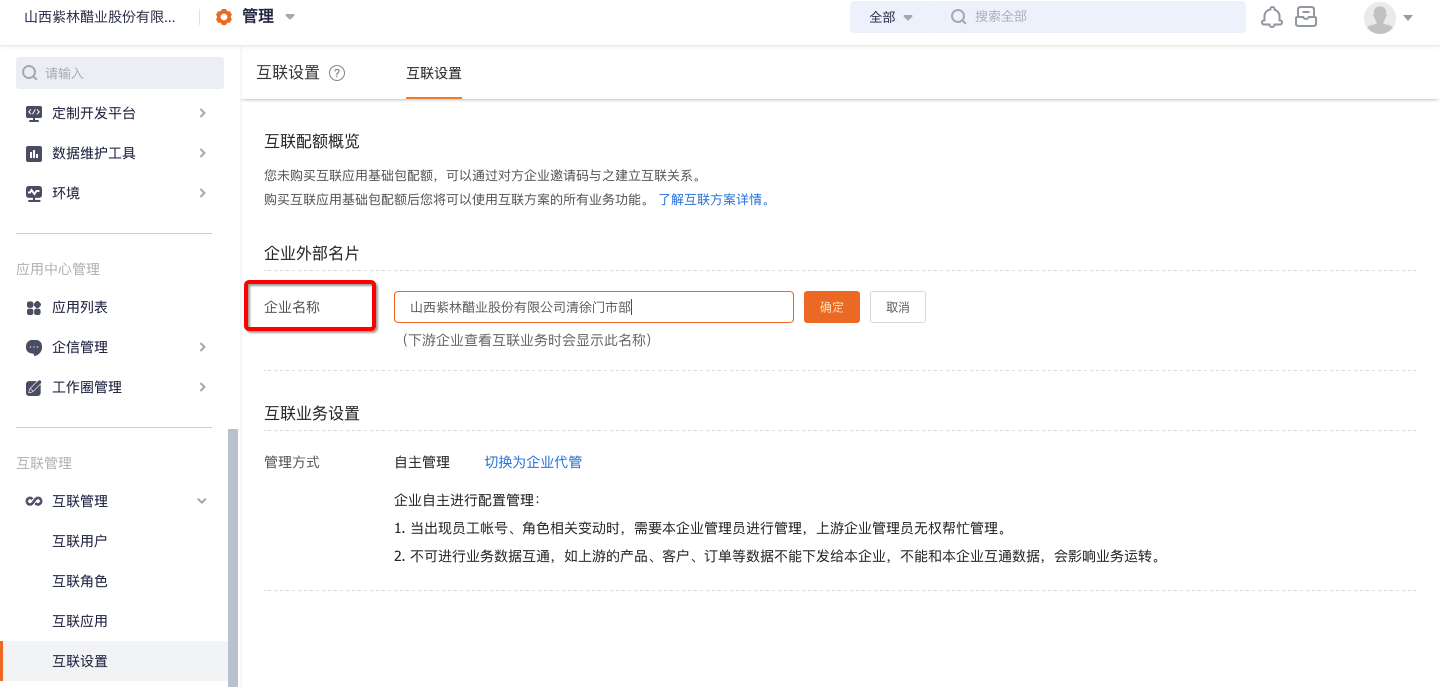
Task: Click the company name at top left
Action: tap(100, 17)
